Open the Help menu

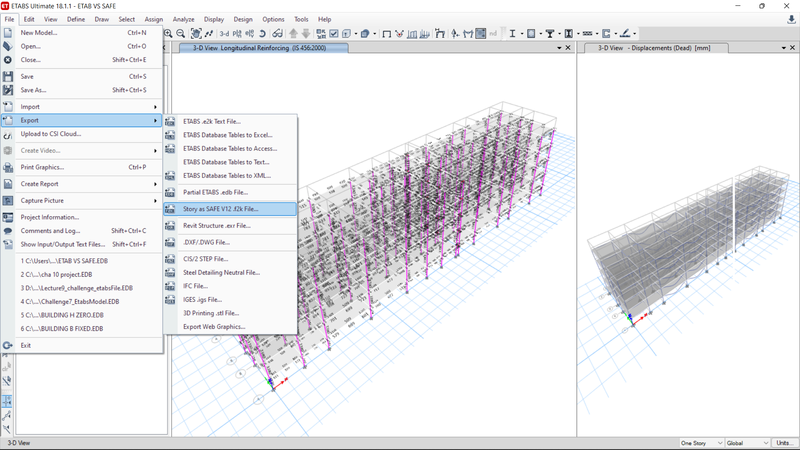(324, 19)
